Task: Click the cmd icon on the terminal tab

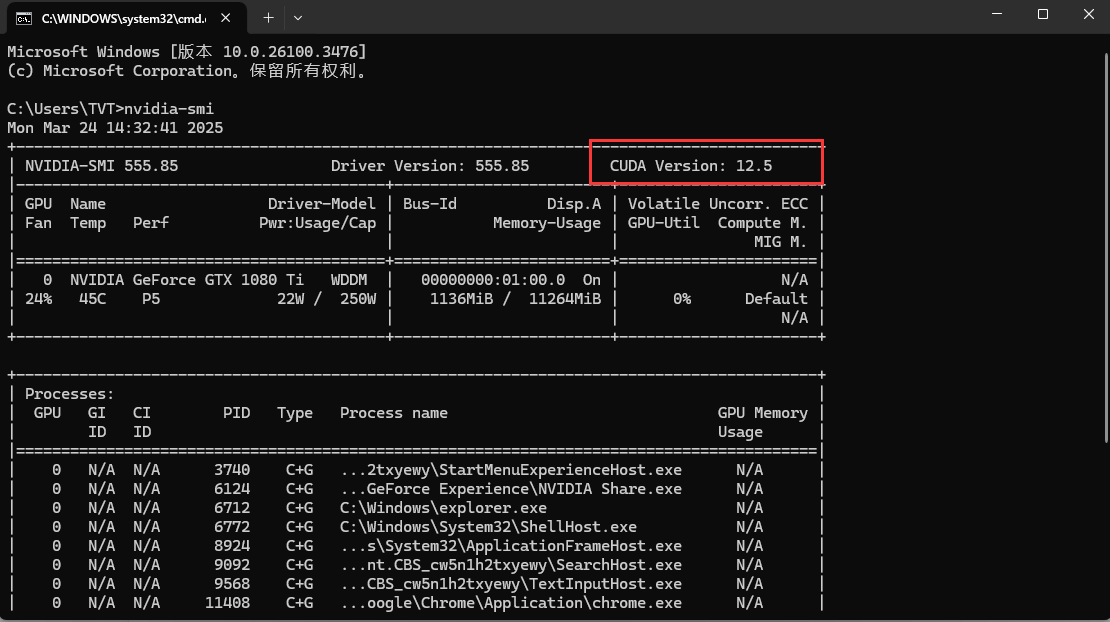Action: [x=22, y=18]
